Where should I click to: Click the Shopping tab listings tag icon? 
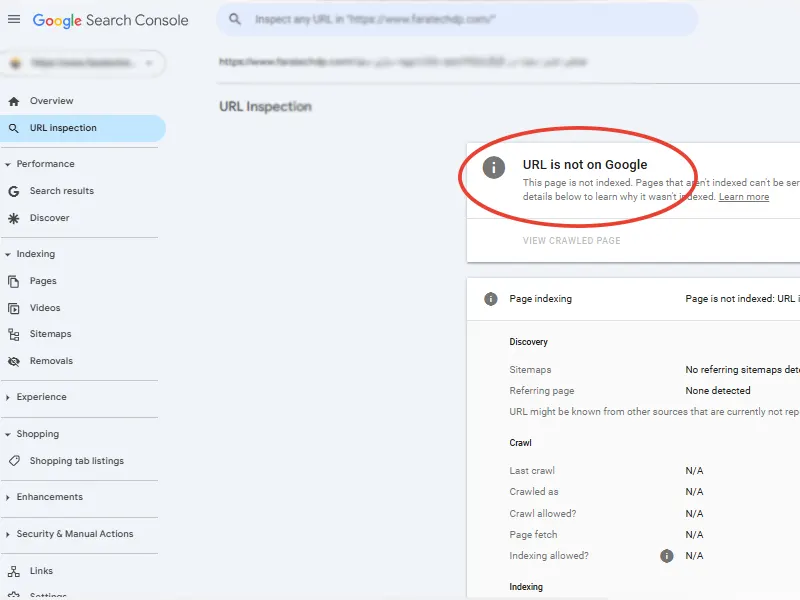[14, 461]
